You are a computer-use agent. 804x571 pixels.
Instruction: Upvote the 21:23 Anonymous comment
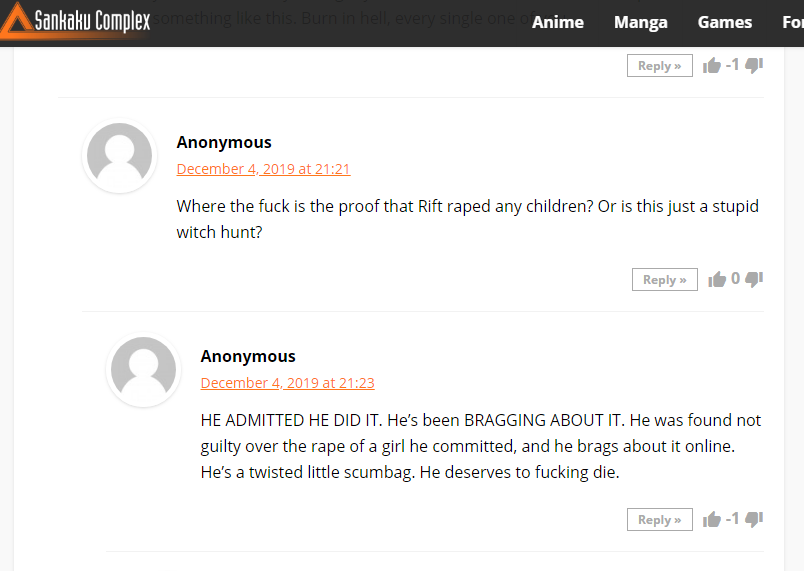tap(712, 519)
